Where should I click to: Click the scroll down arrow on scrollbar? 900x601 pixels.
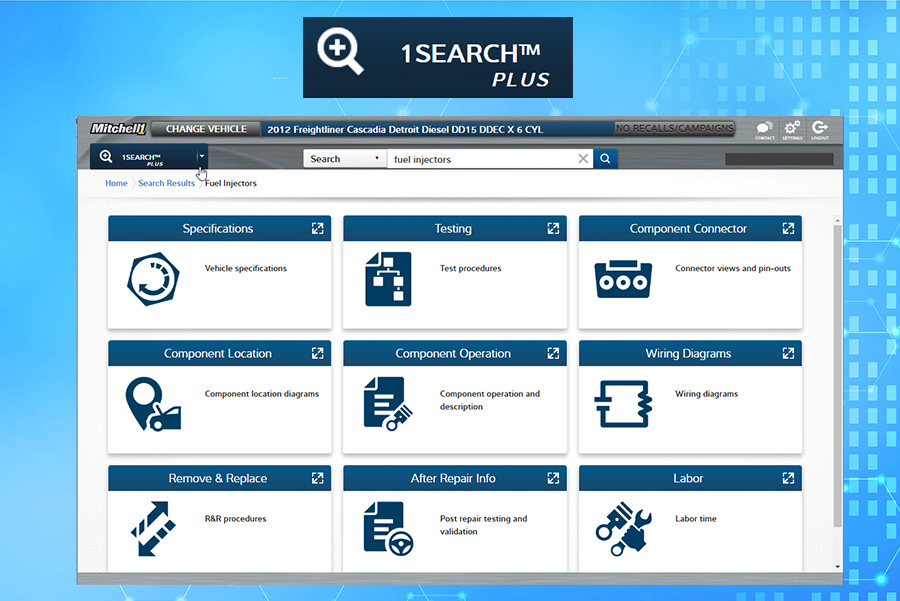pos(837,566)
